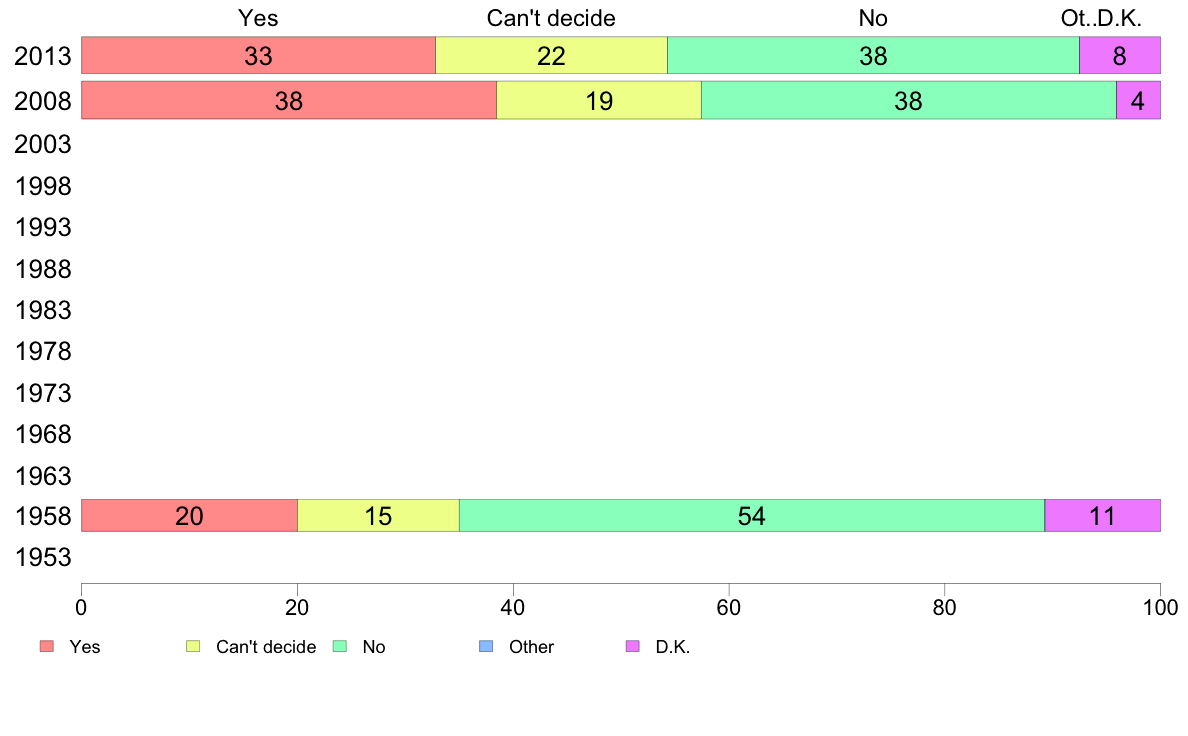Select the 2008 Yes bar segment
1188x736 pixels.
tap(288, 101)
